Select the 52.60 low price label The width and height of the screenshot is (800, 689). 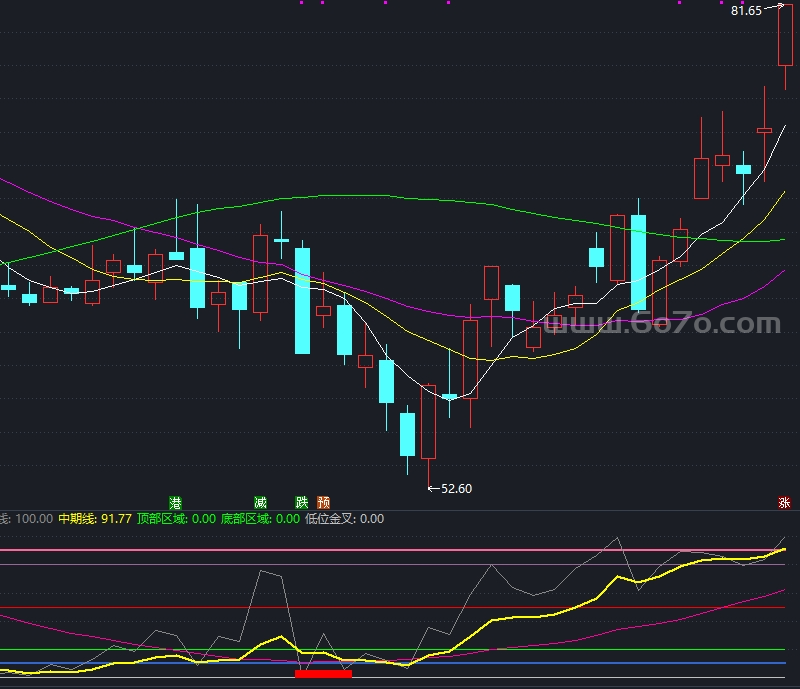(456, 488)
